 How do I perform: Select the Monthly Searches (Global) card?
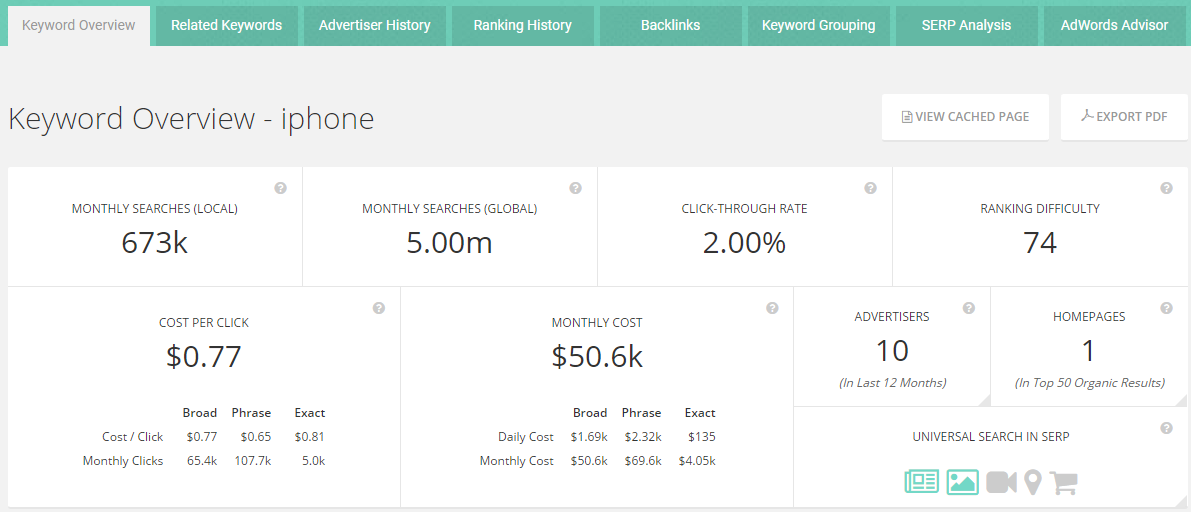tap(450, 226)
